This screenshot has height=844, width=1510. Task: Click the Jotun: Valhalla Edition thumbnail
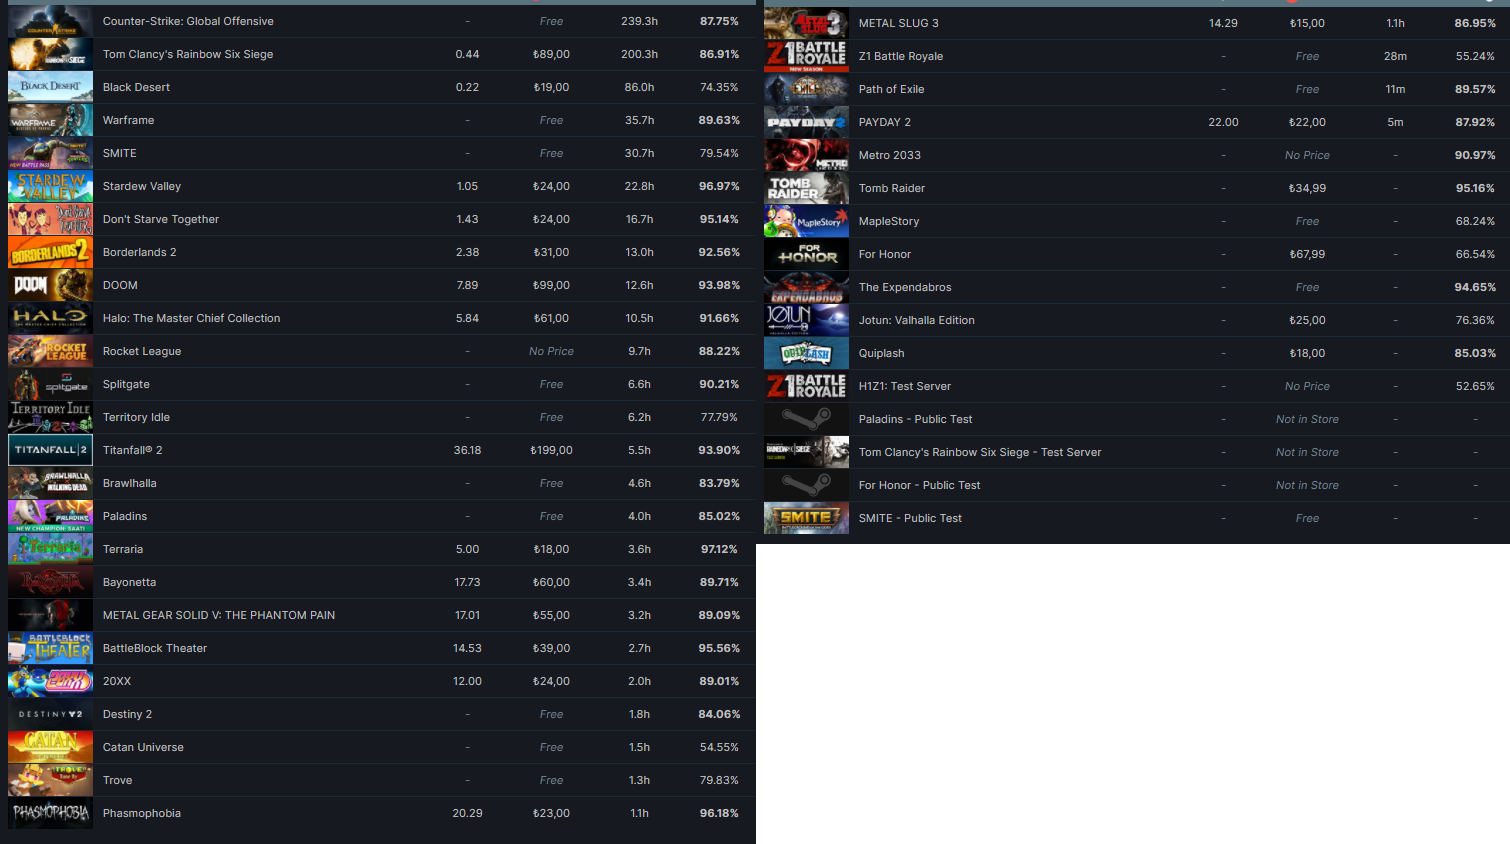point(806,320)
